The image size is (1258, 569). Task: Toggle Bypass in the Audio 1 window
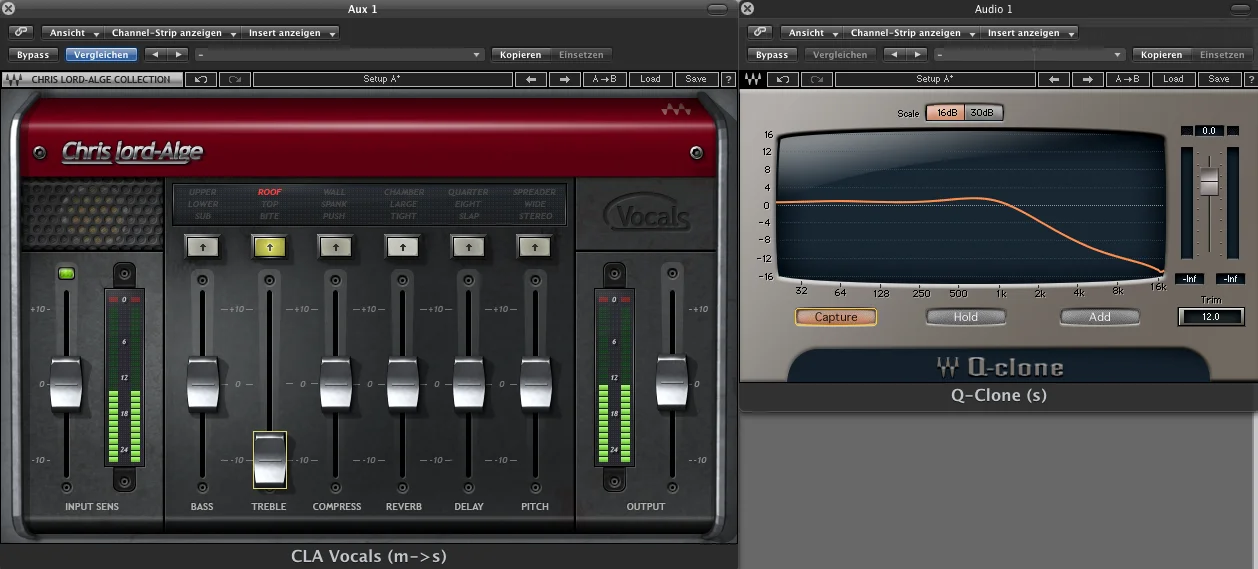point(772,55)
